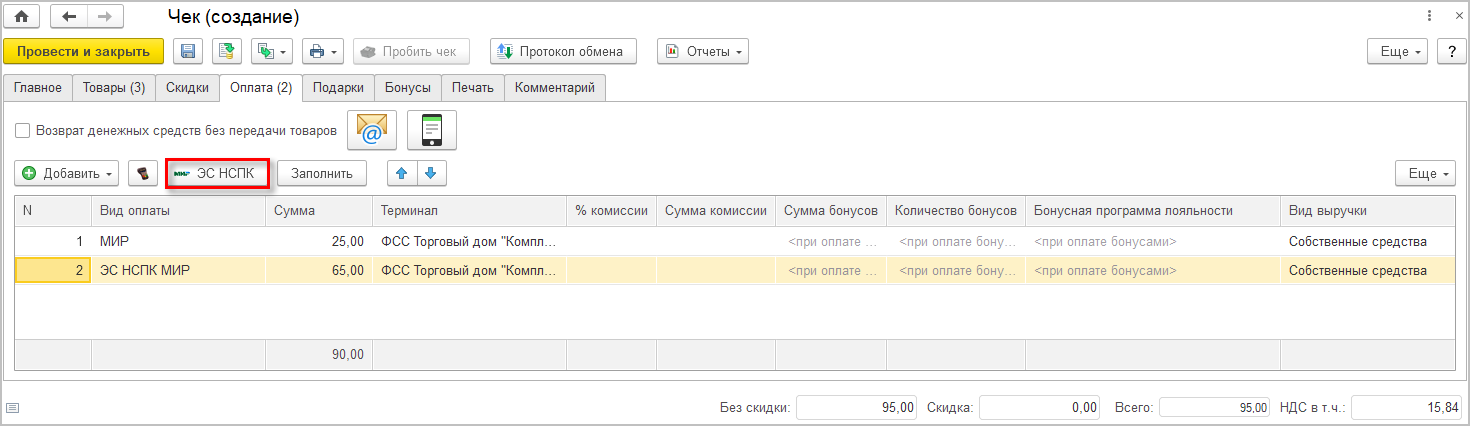The image size is (1470, 426).
Task: Move payment row down with arrow
Action: pyautogui.click(x=431, y=173)
